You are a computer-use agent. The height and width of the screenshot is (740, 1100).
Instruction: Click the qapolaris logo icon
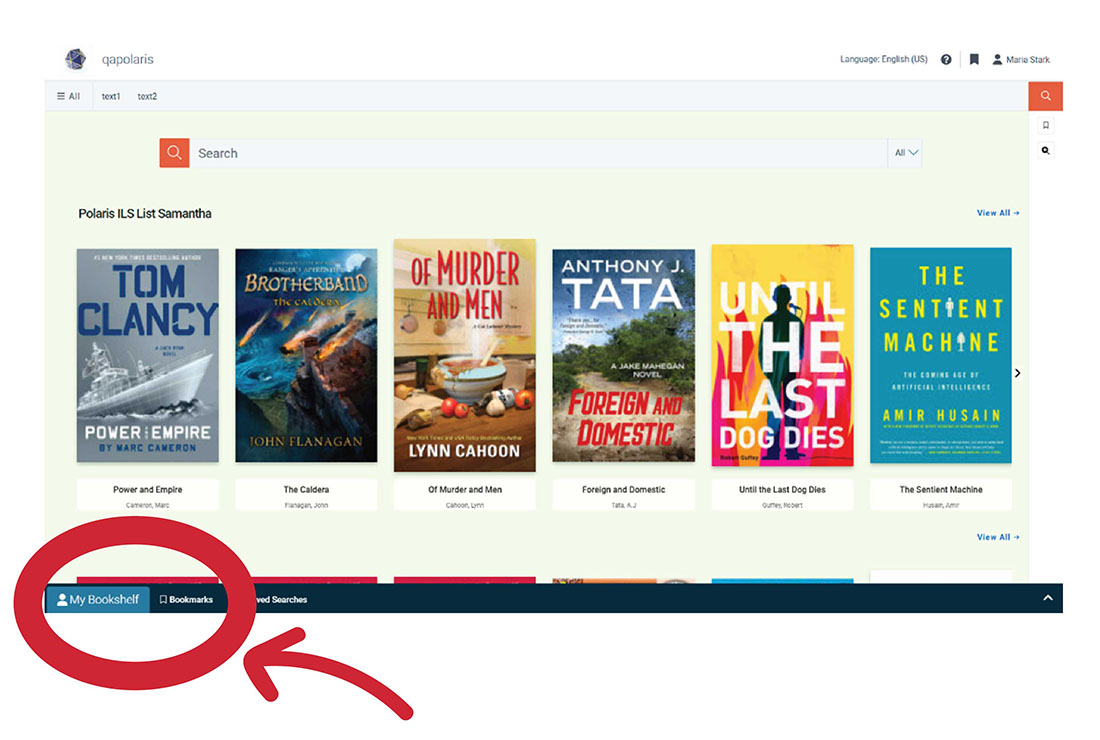pos(75,59)
